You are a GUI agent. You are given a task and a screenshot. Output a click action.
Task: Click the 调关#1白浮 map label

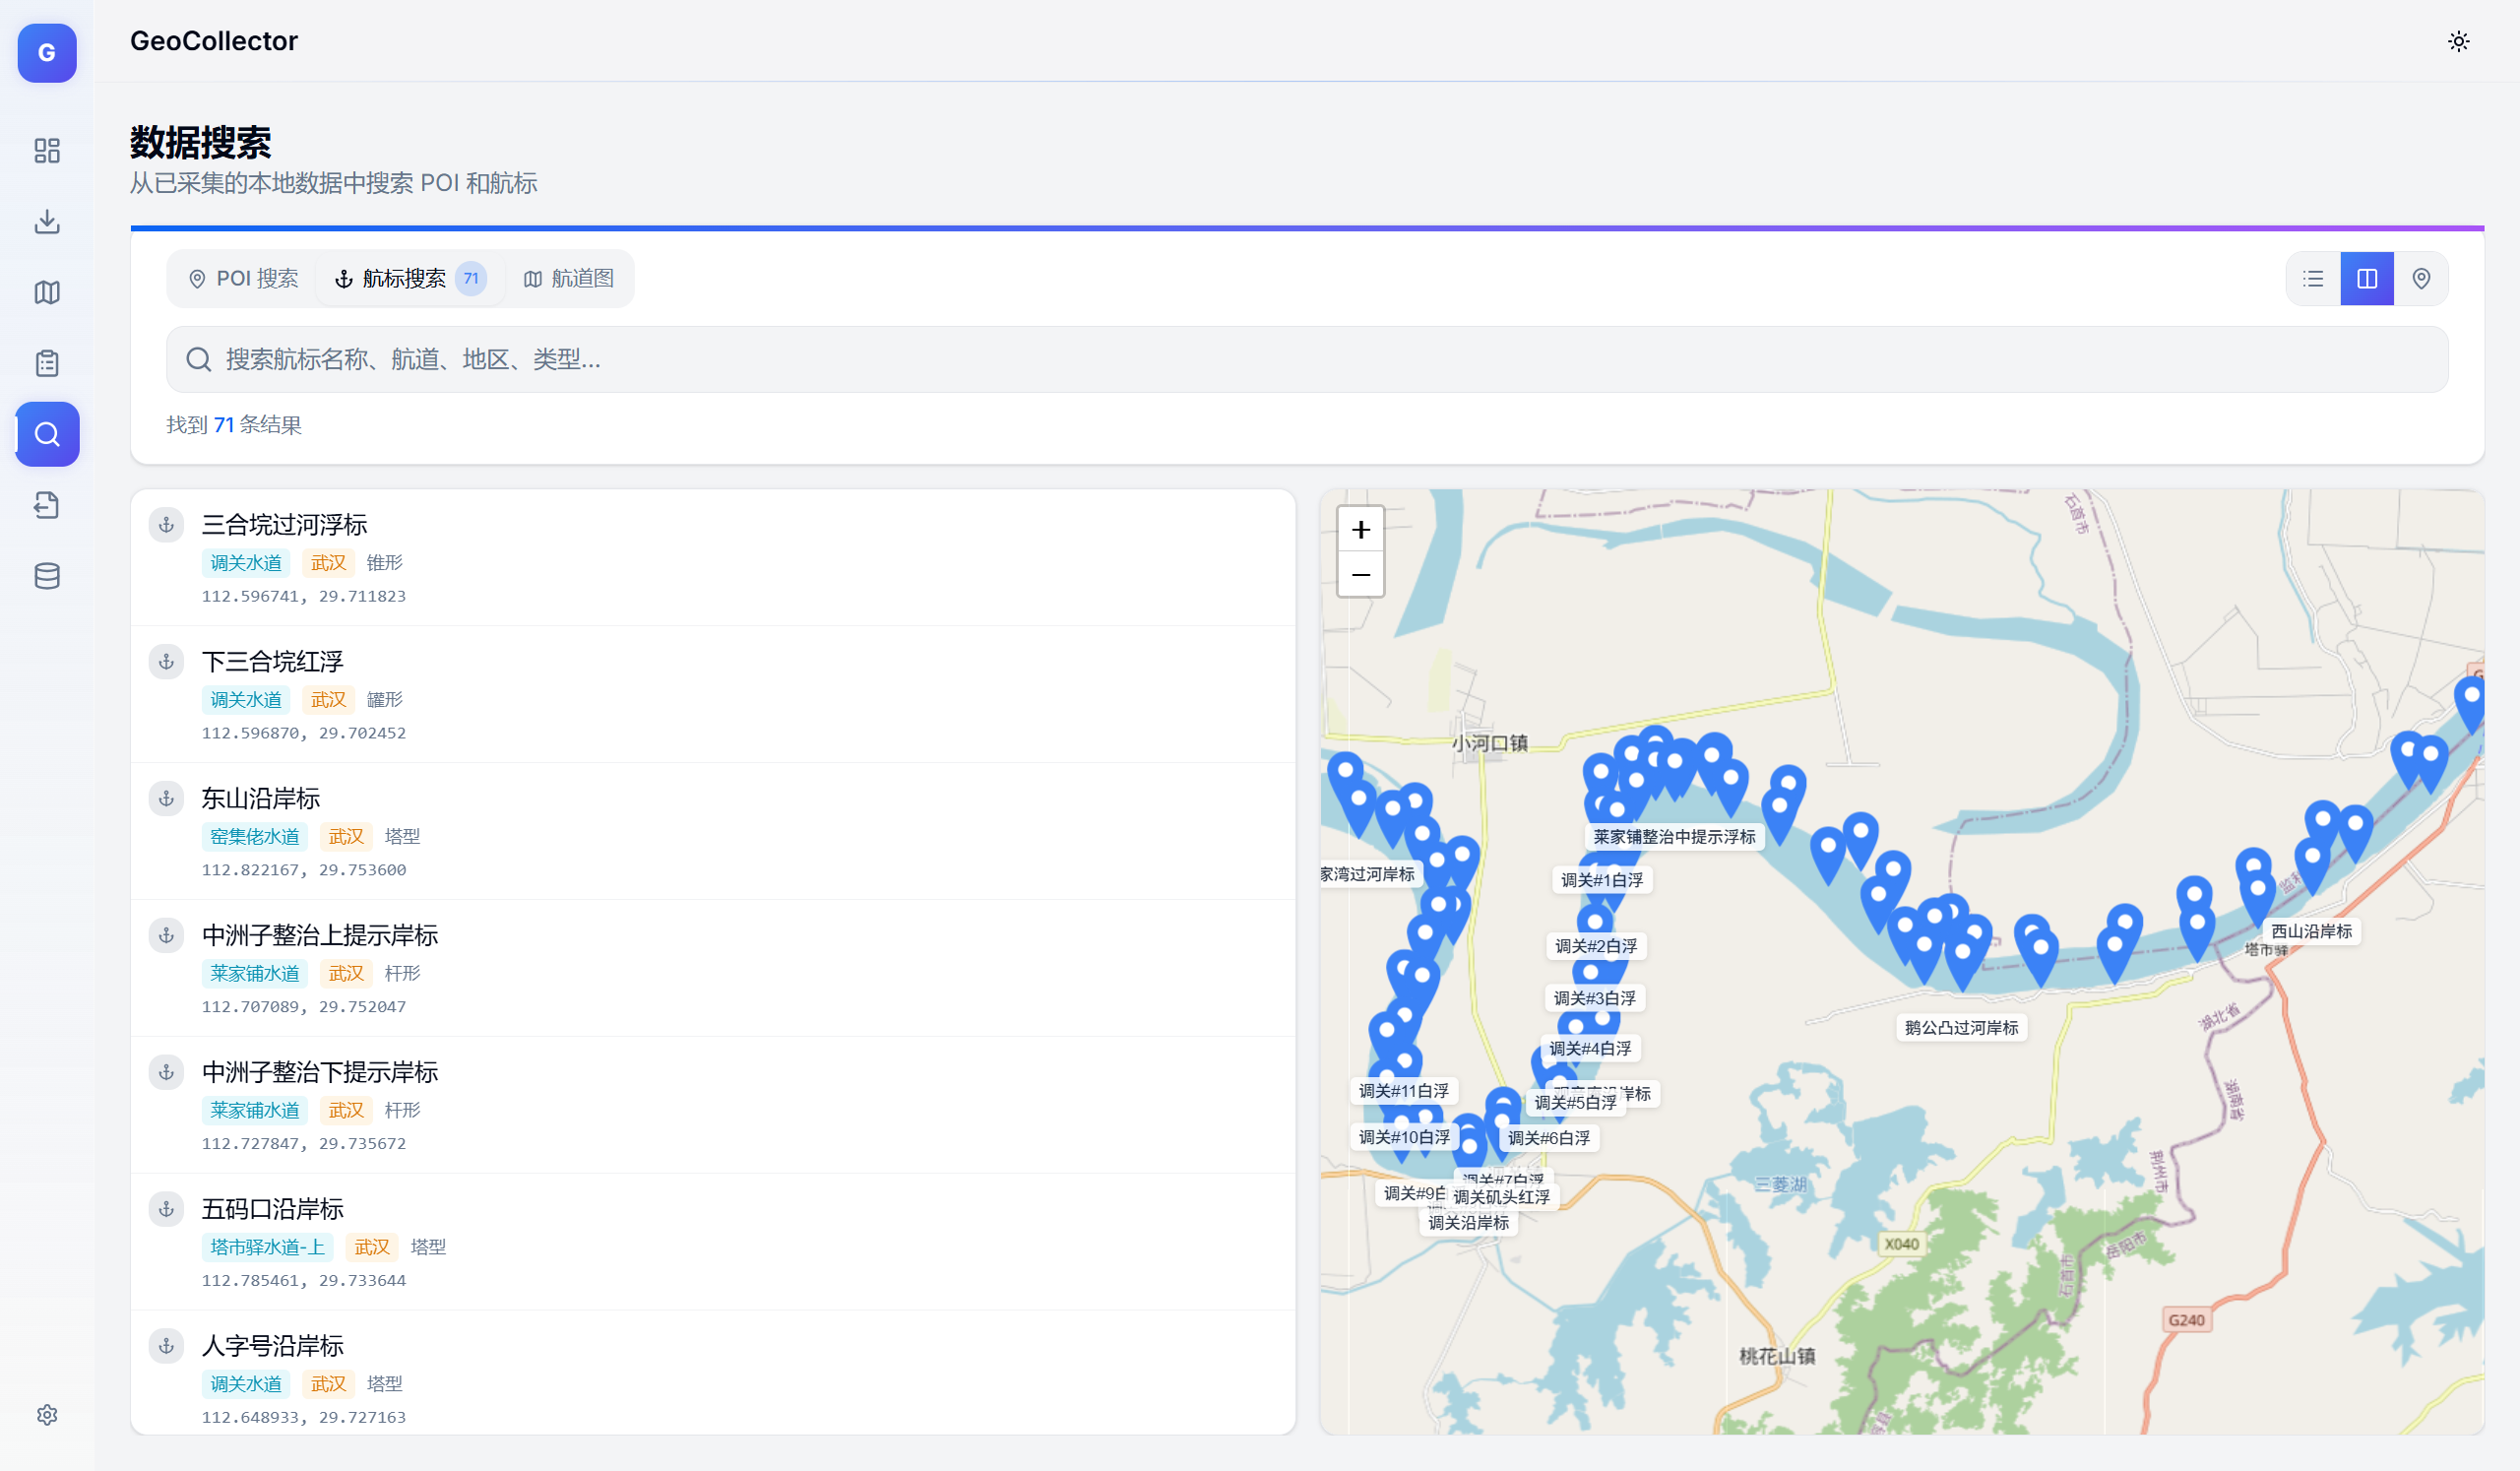click(1602, 880)
